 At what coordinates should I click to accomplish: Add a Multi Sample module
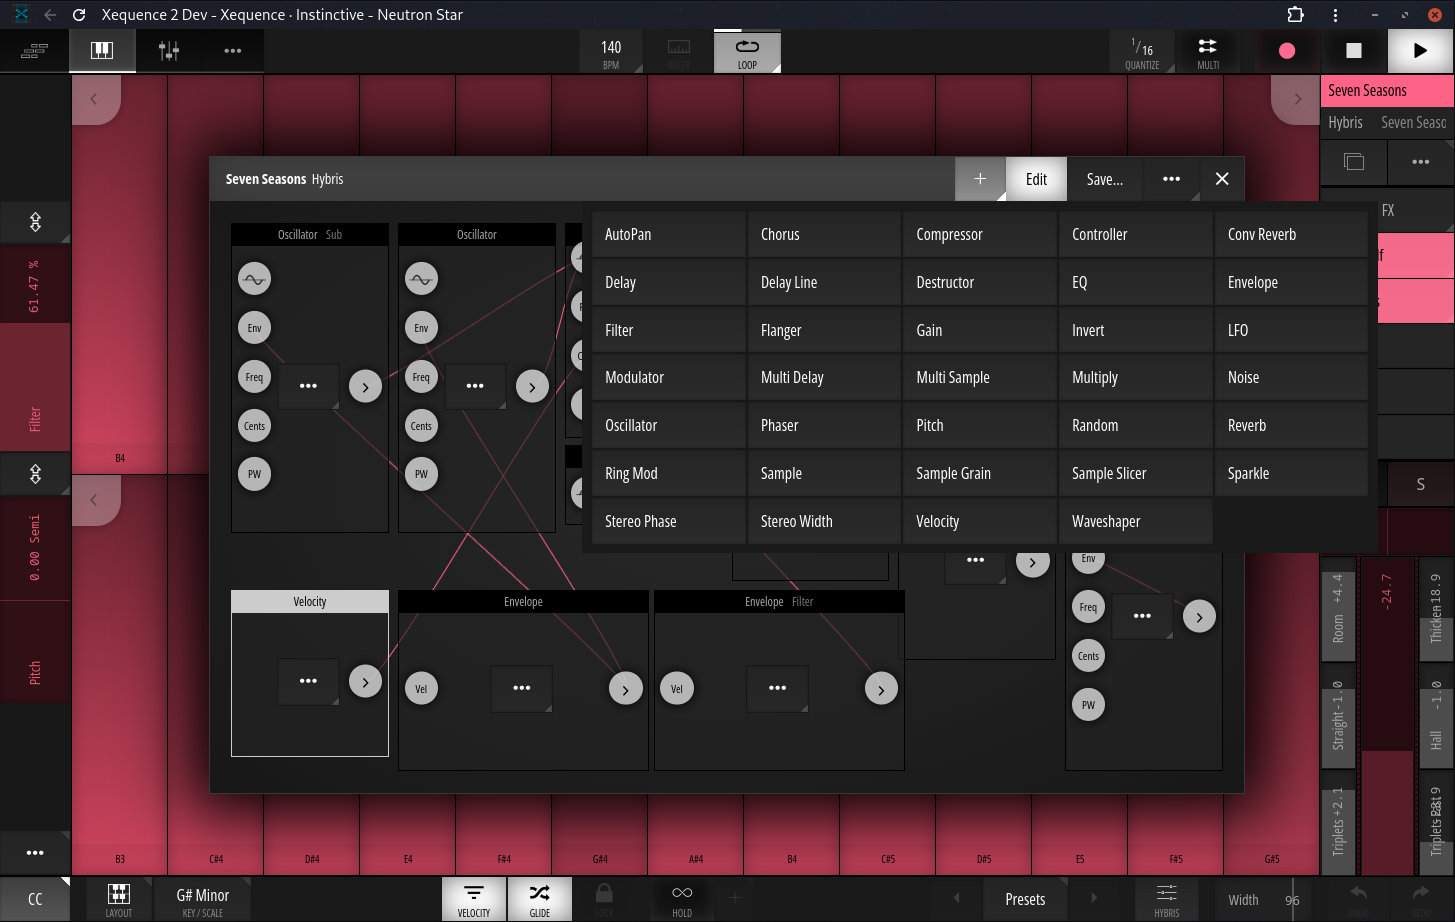979,377
